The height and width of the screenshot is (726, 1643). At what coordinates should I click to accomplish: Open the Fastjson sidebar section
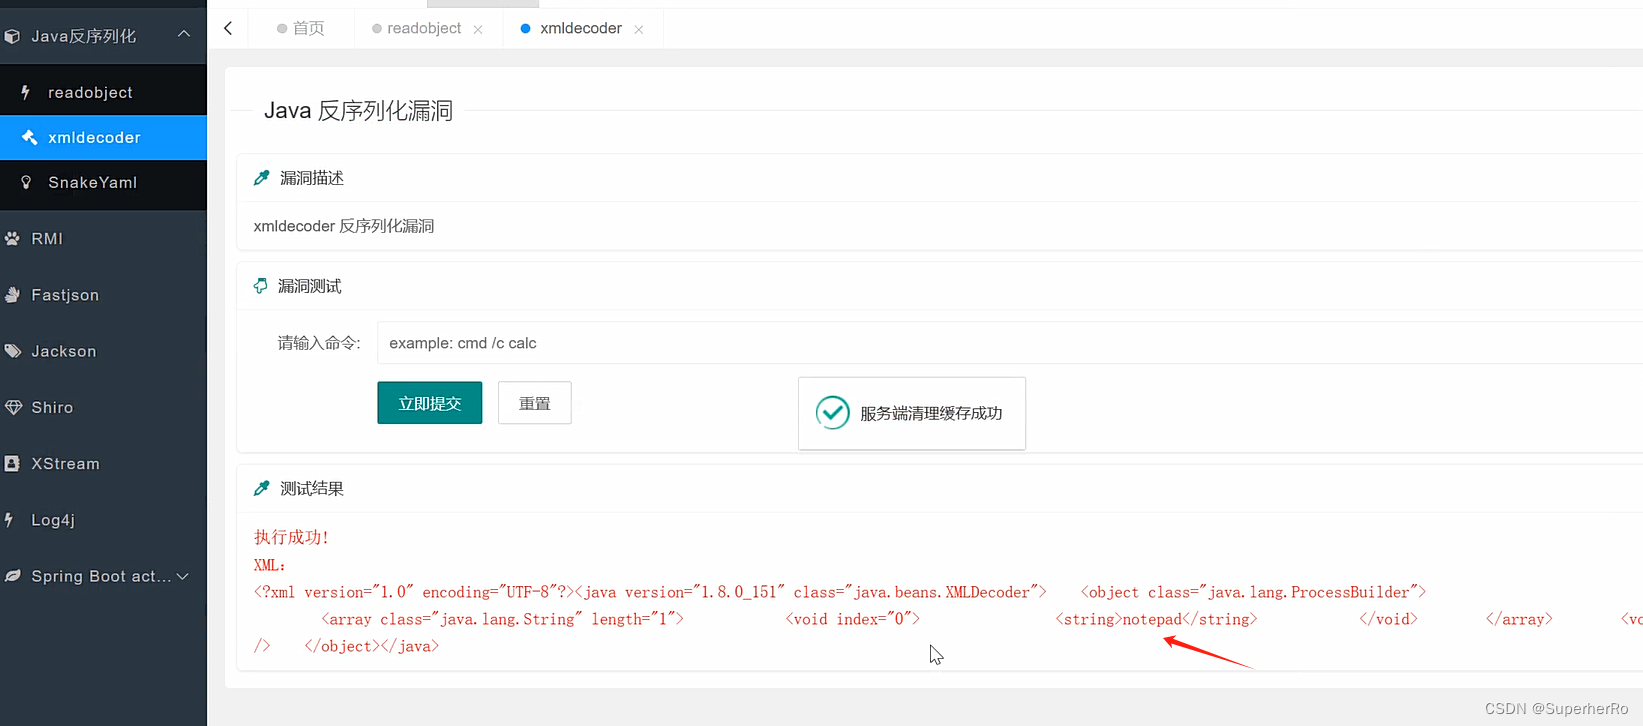click(x=103, y=295)
